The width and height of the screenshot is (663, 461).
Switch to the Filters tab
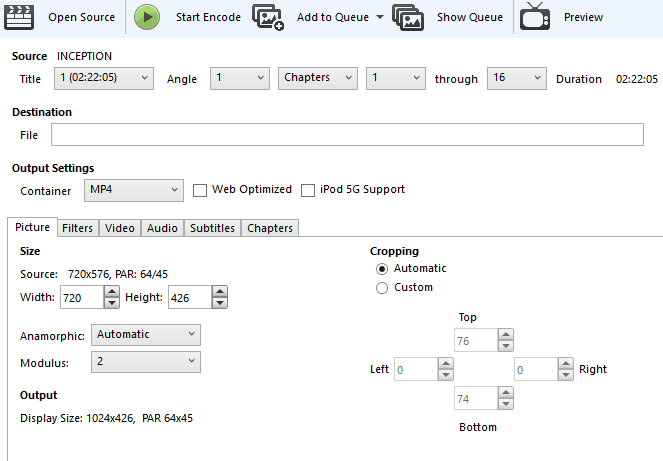pos(77,228)
